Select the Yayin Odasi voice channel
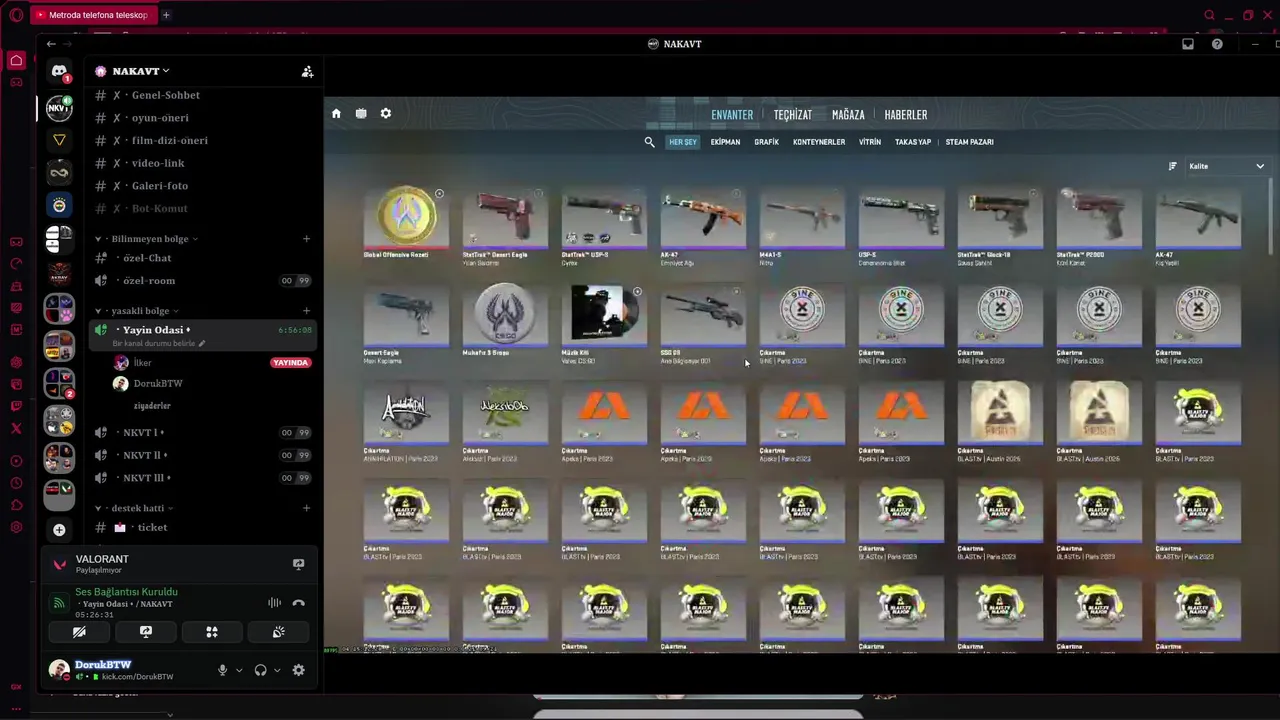This screenshot has width=1280, height=720. [x=203, y=335]
